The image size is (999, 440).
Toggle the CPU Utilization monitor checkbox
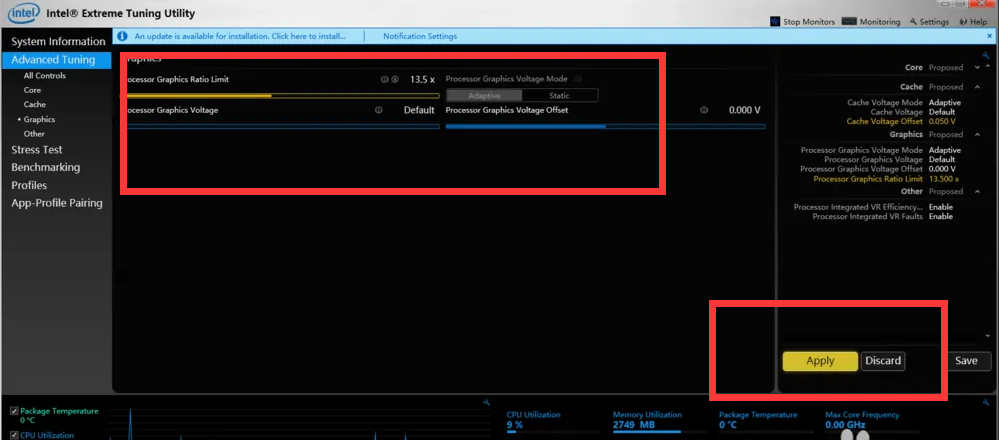[x=15, y=435]
